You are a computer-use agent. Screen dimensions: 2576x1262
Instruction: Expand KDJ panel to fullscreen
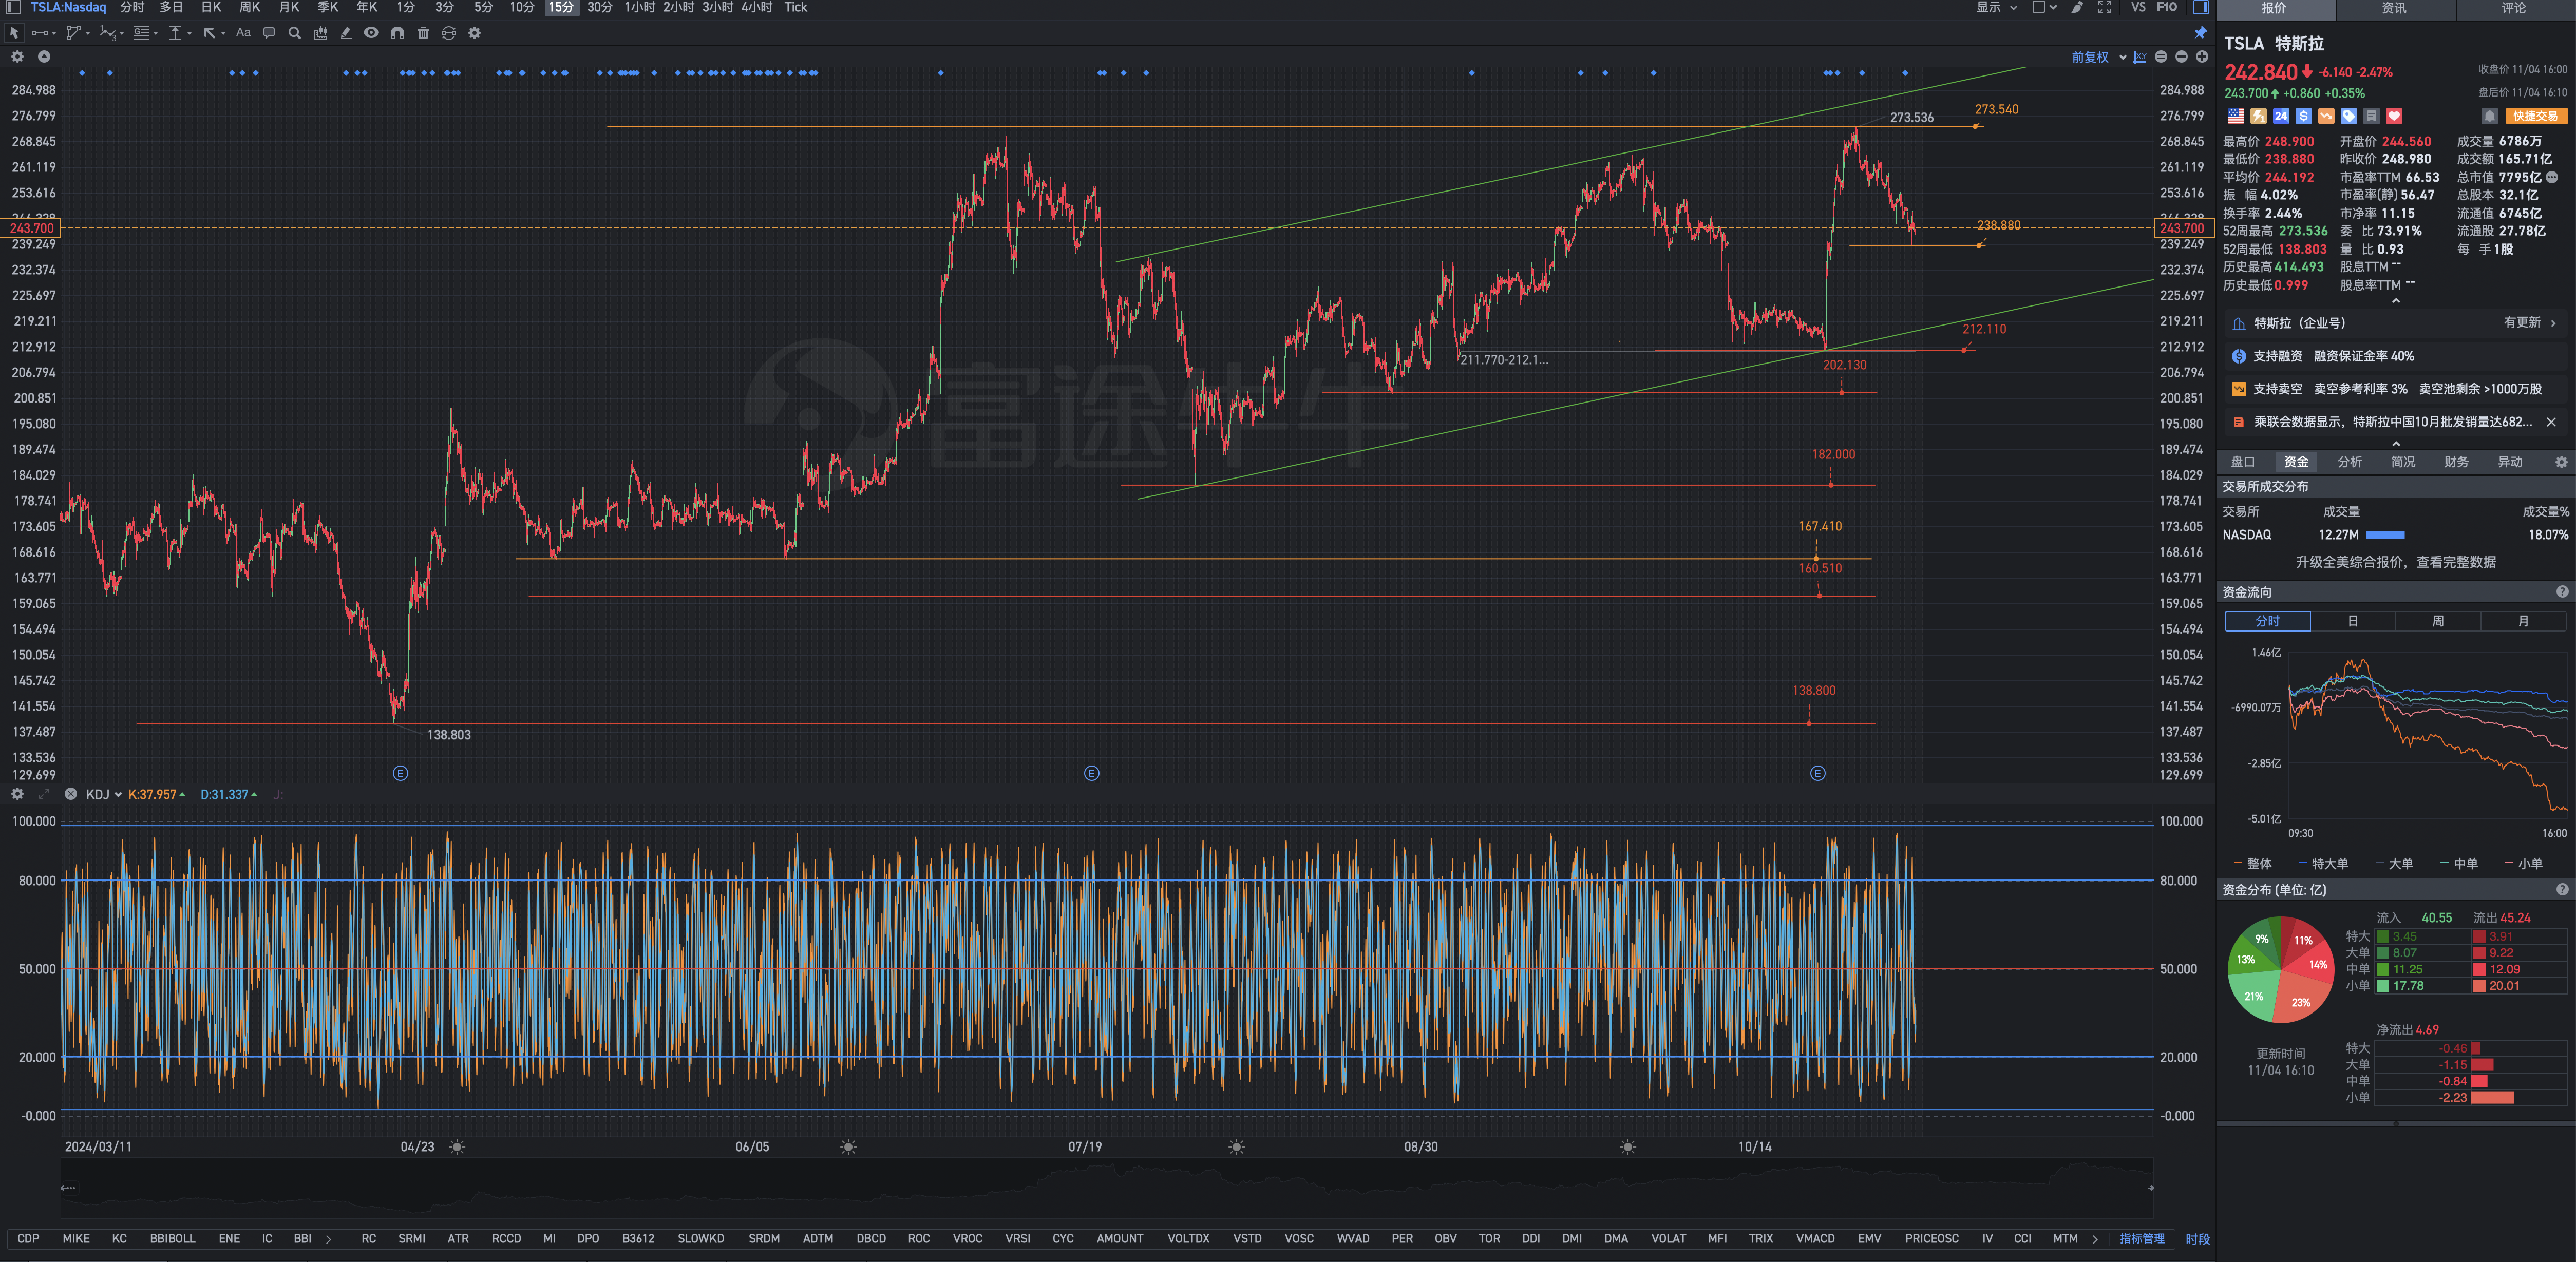pyautogui.click(x=44, y=794)
